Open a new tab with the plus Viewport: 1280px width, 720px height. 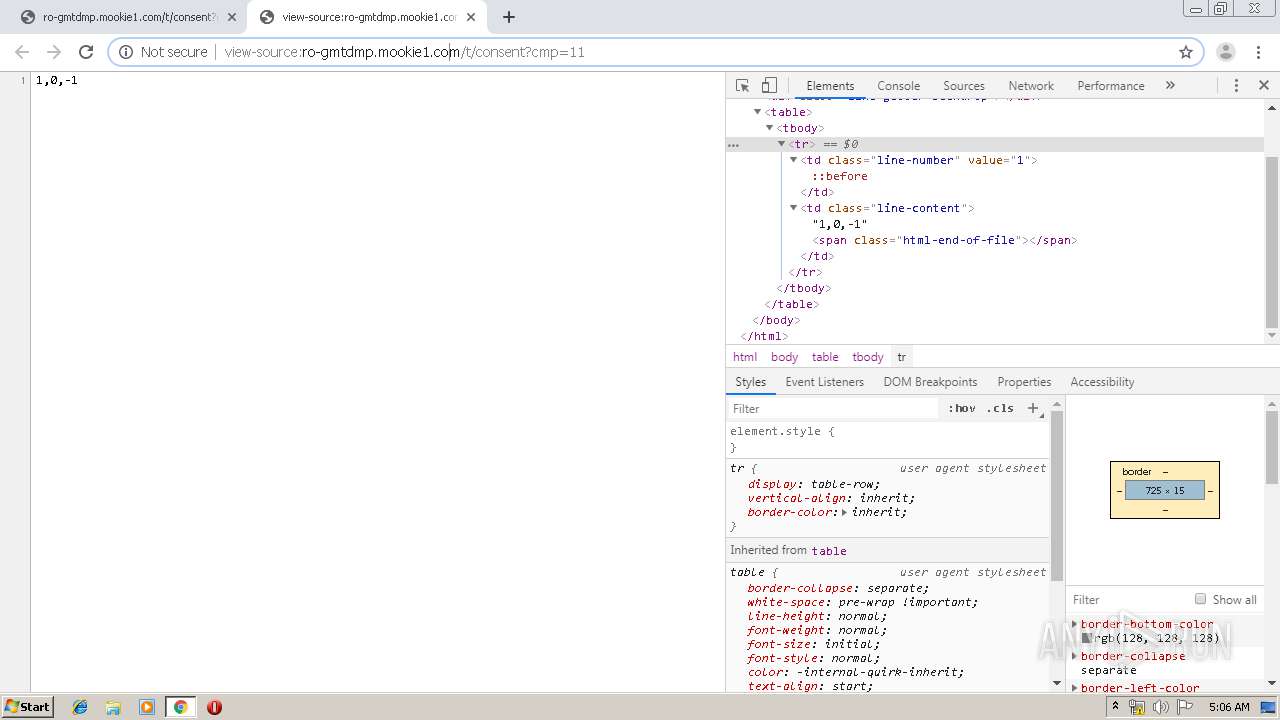click(509, 17)
